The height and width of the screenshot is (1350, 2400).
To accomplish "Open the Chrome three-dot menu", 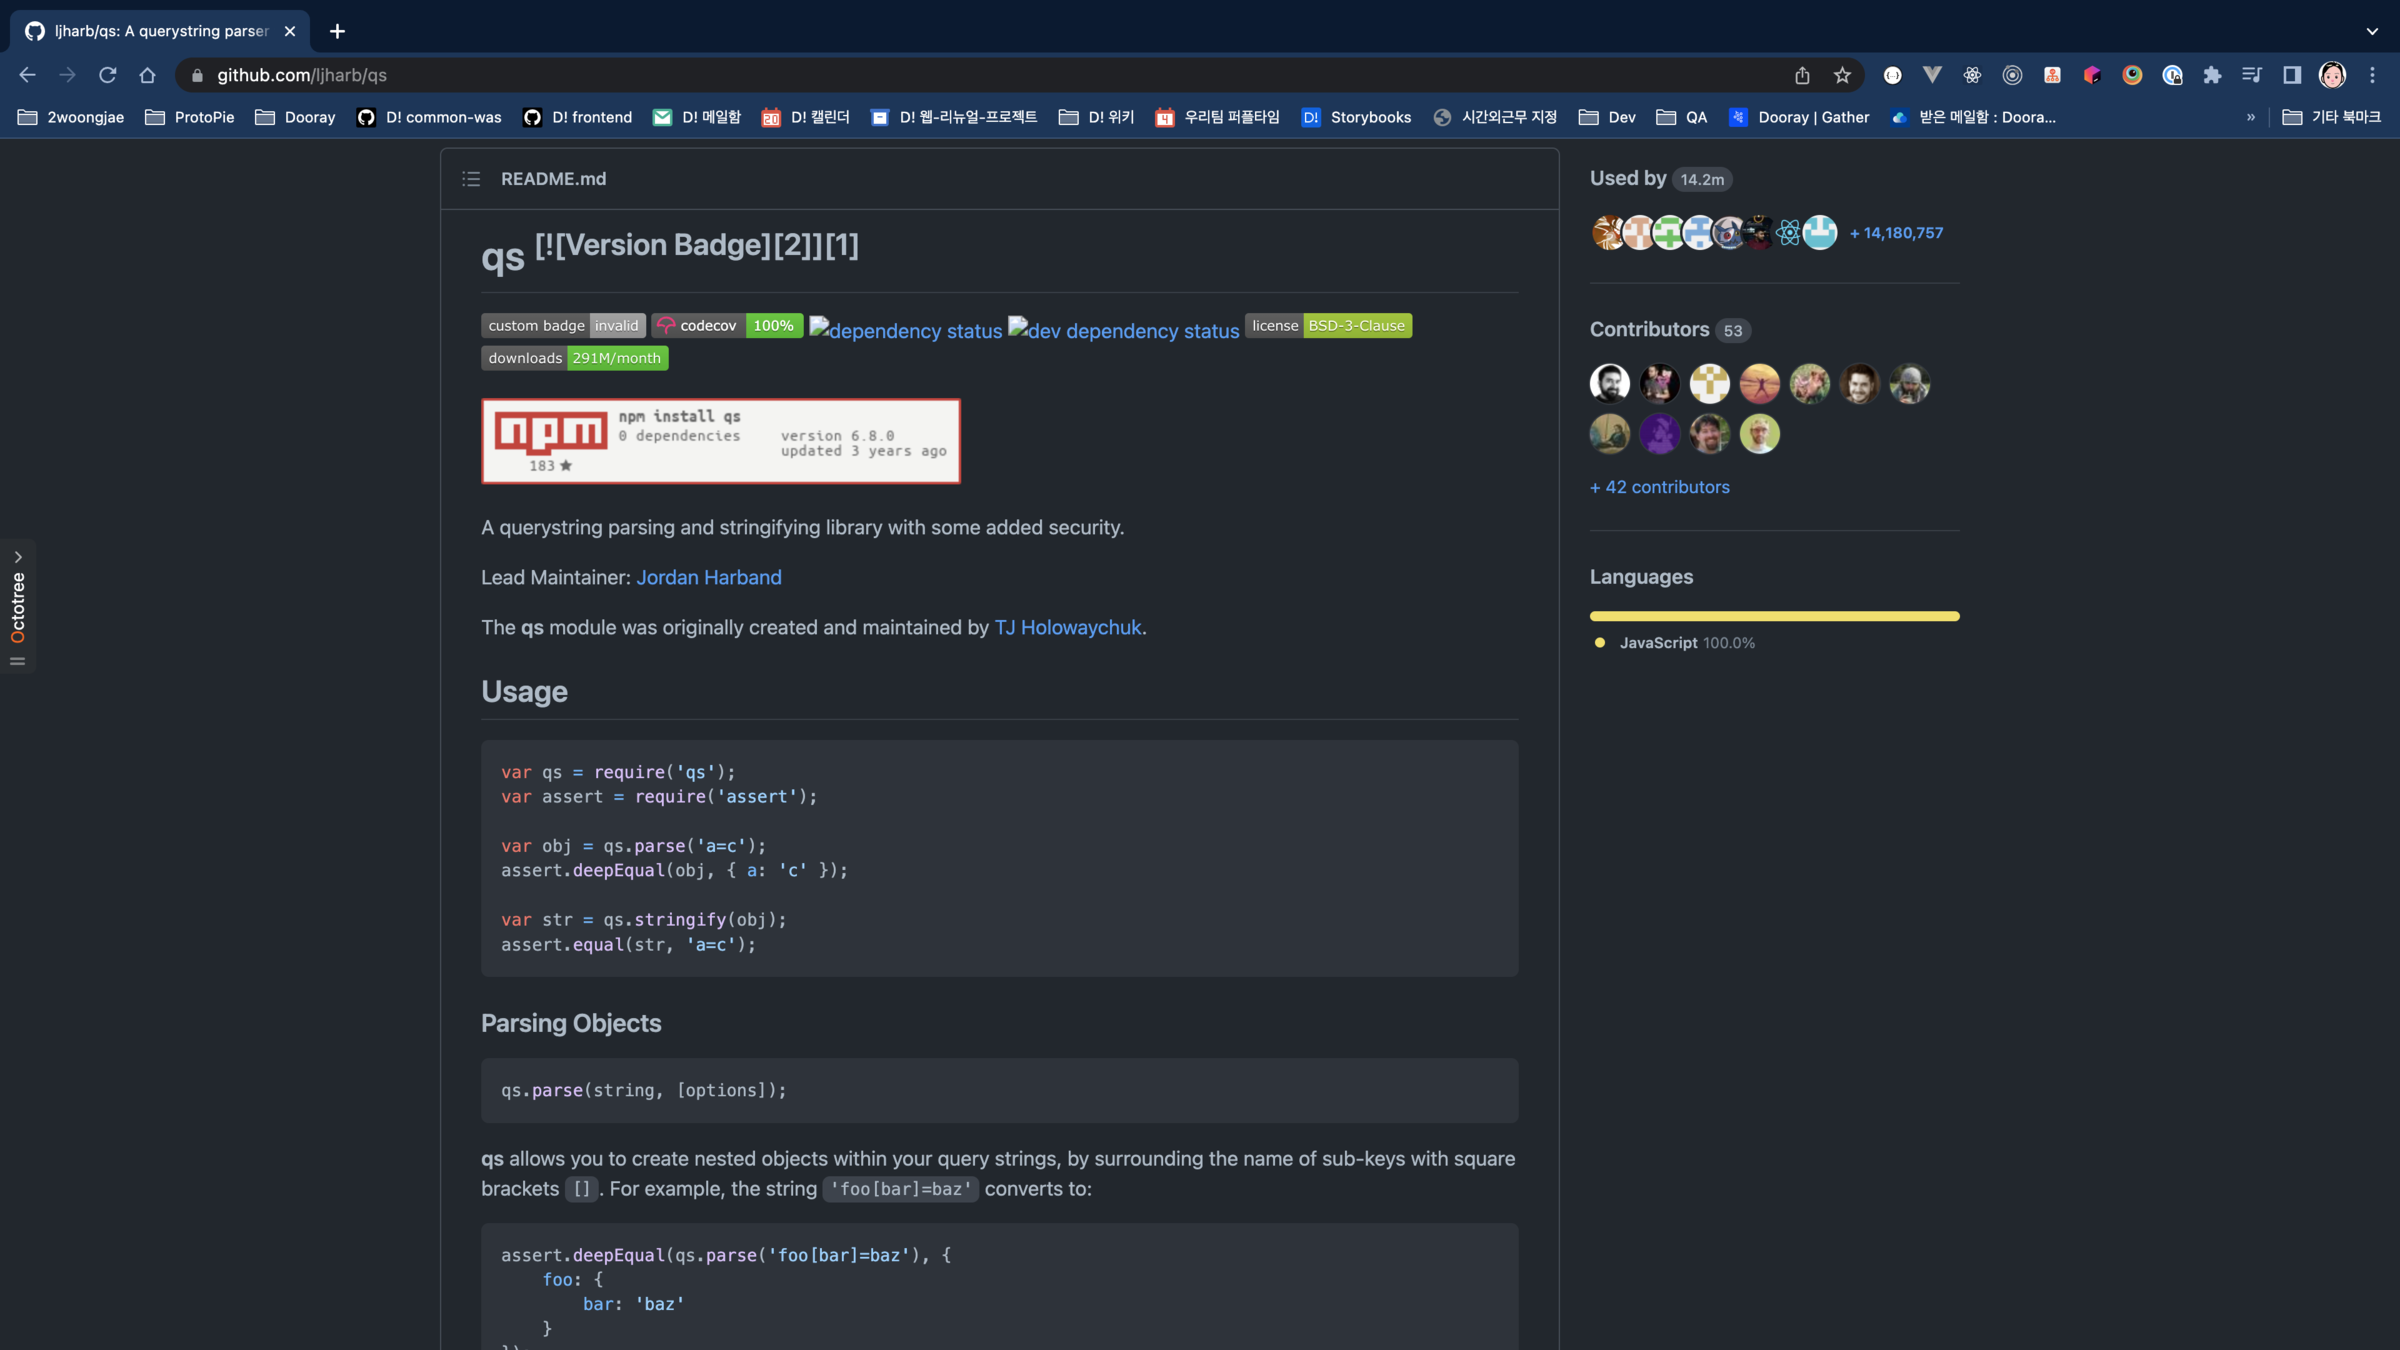I will click(x=2372, y=75).
